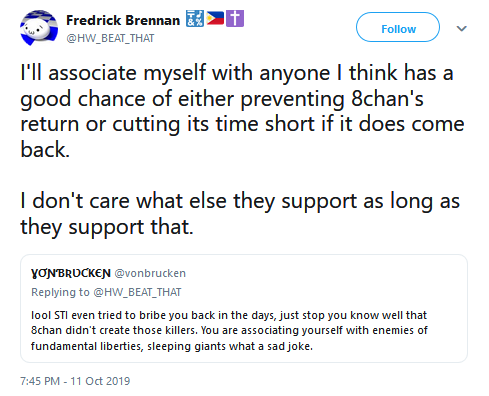The image size is (489, 396).
Task: Click Fredrick Brennan's profile avatar
Action: pyautogui.click(x=39, y=28)
